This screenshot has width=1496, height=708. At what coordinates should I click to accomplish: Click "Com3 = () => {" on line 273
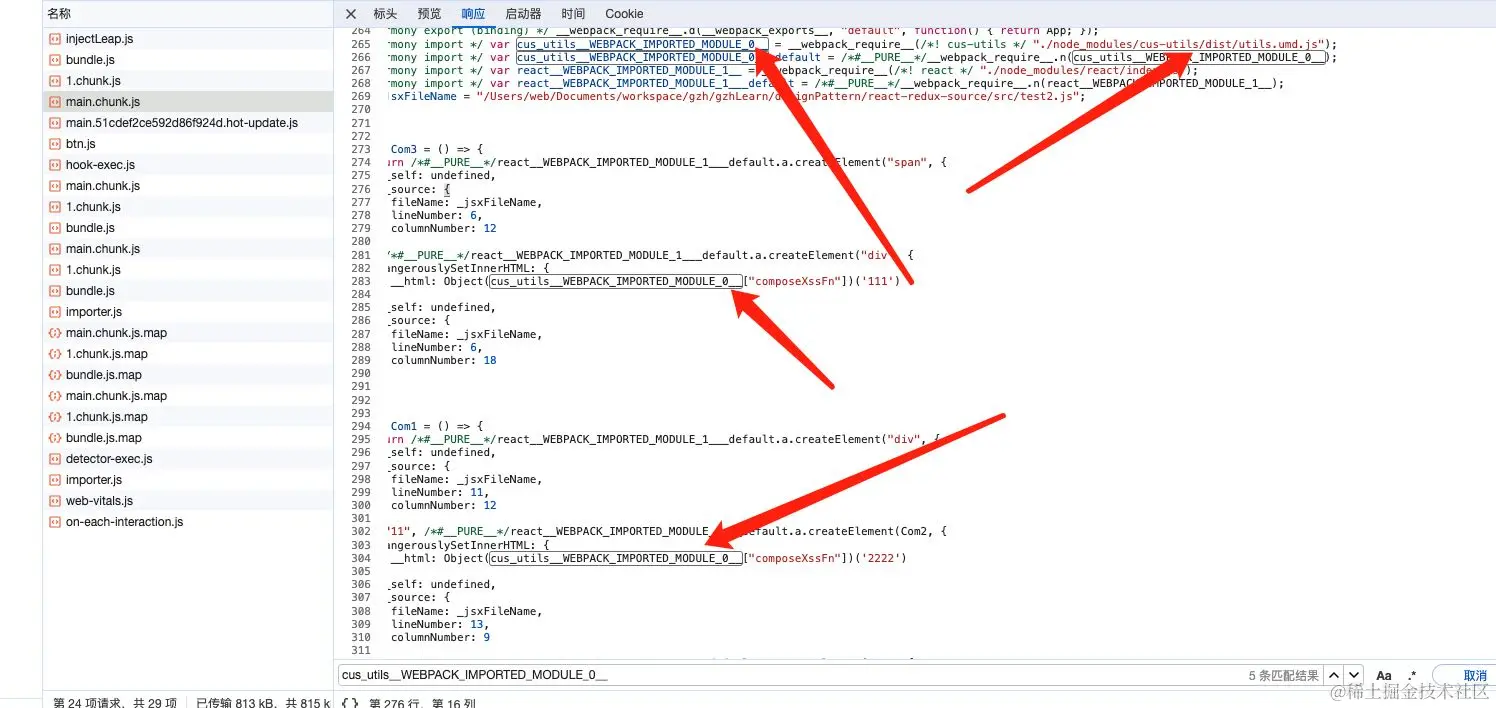(436, 149)
